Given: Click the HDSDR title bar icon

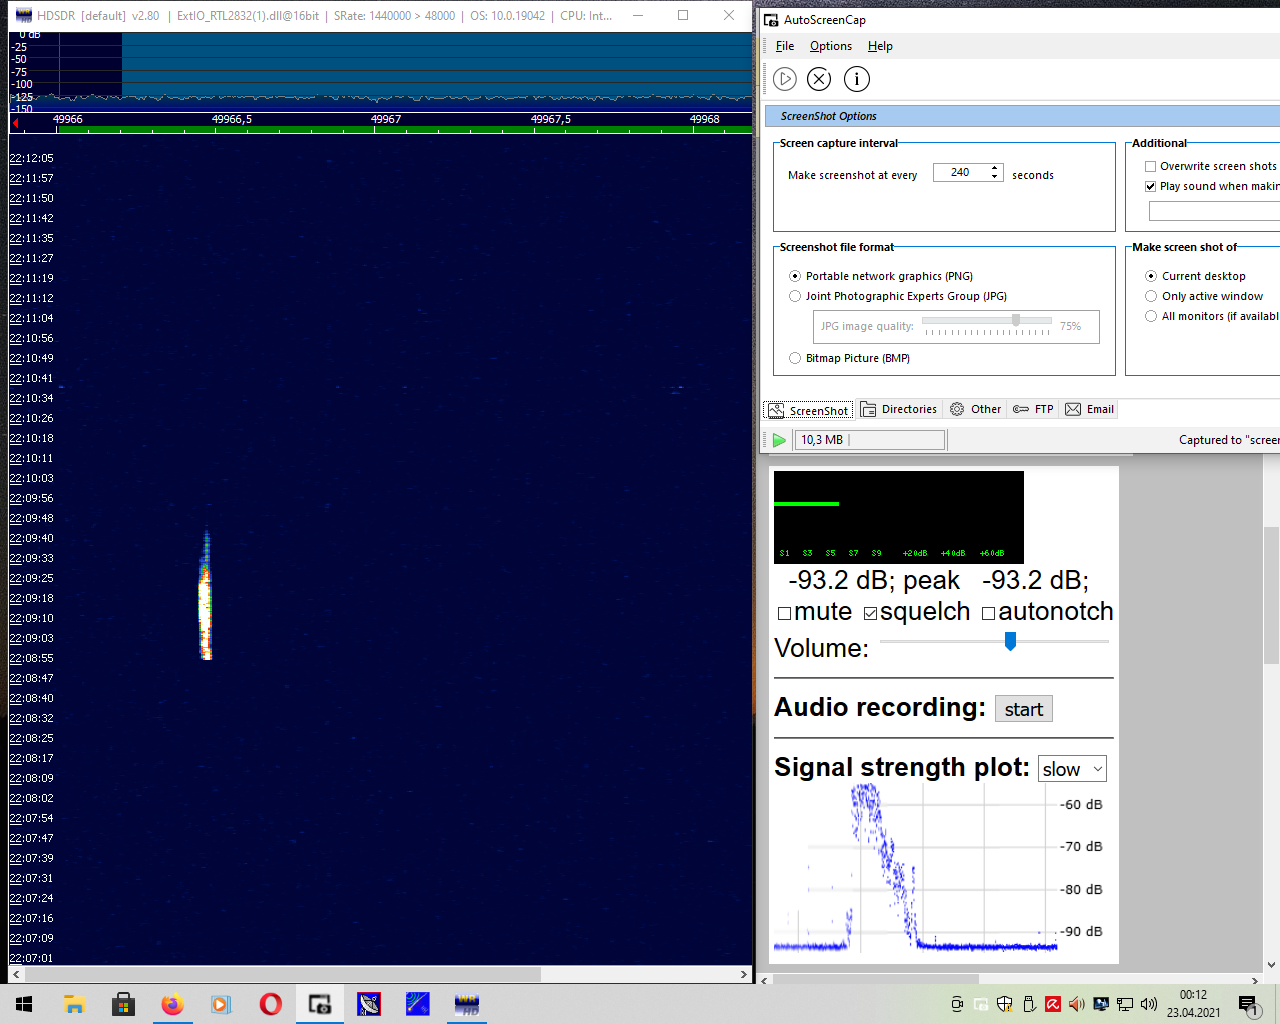Looking at the screenshot, I should point(24,15).
